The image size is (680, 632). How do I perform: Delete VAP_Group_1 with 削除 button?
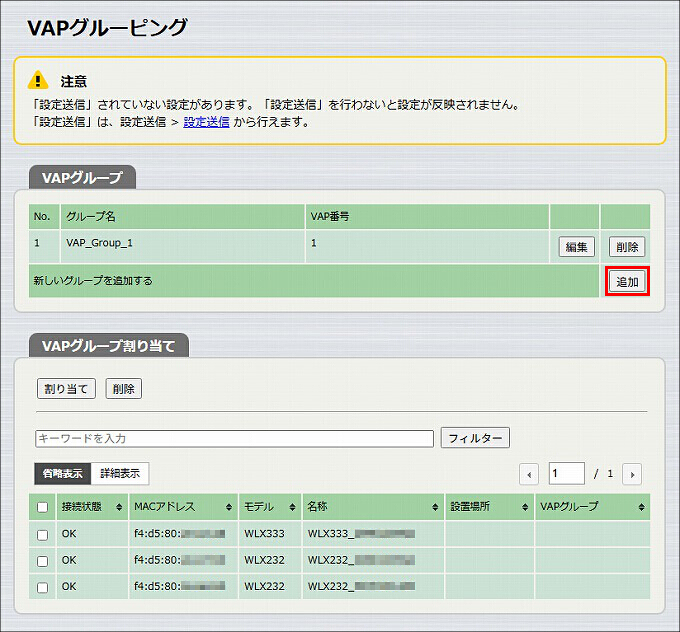point(627,247)
